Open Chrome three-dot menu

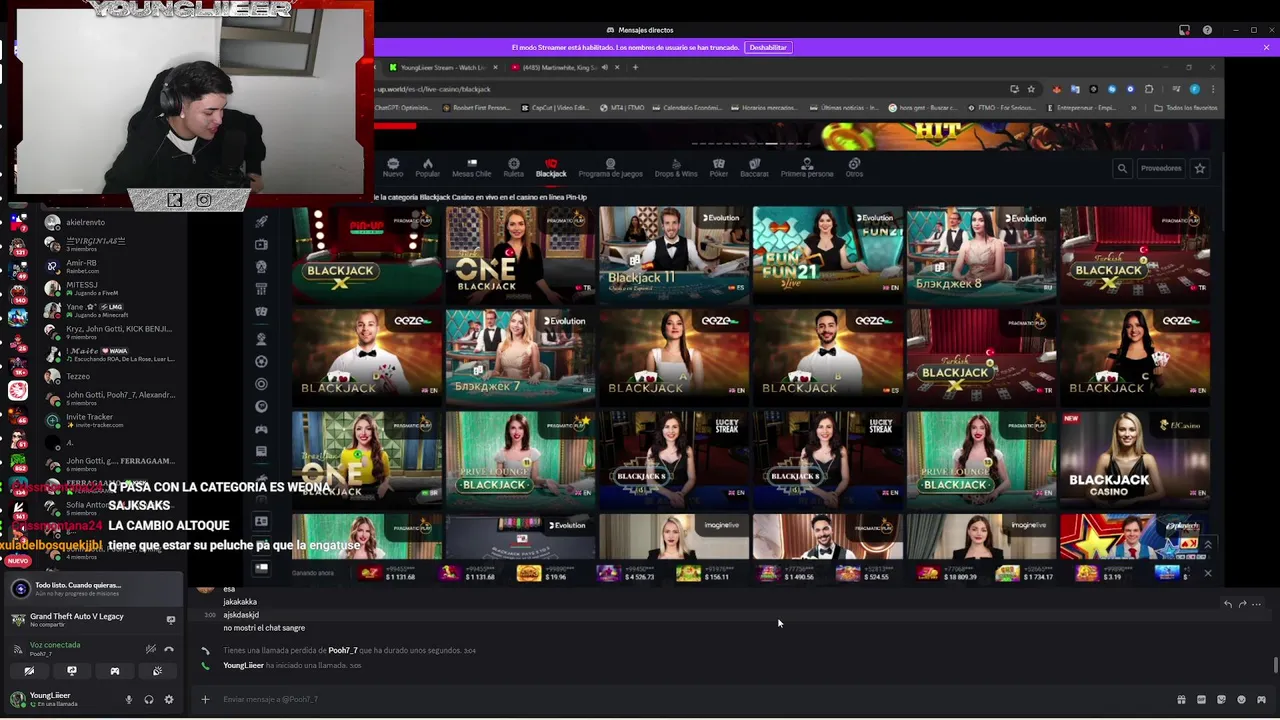1212,89
